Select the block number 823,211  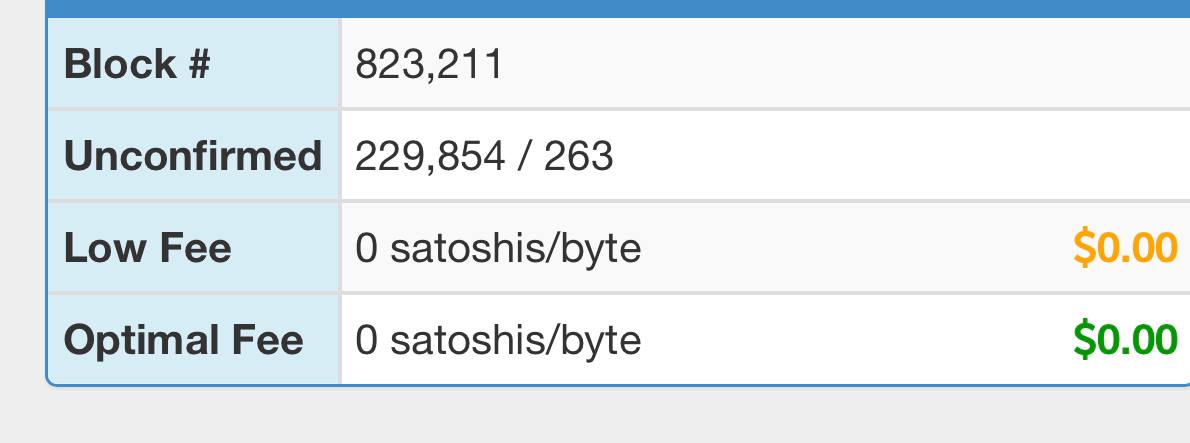(x=429, y=64)
